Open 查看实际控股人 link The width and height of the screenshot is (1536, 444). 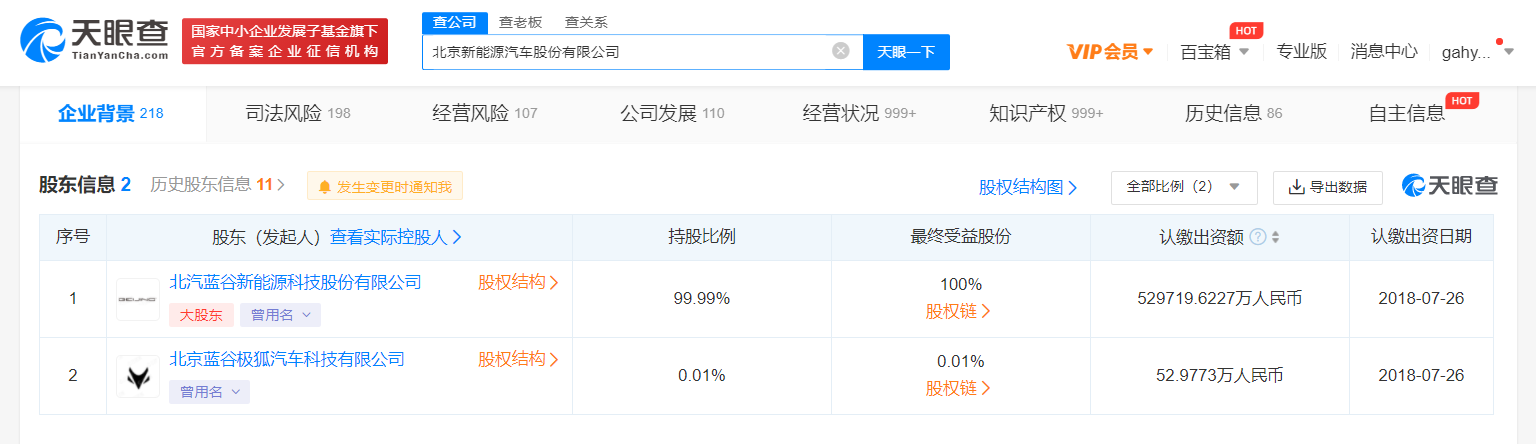396,237
